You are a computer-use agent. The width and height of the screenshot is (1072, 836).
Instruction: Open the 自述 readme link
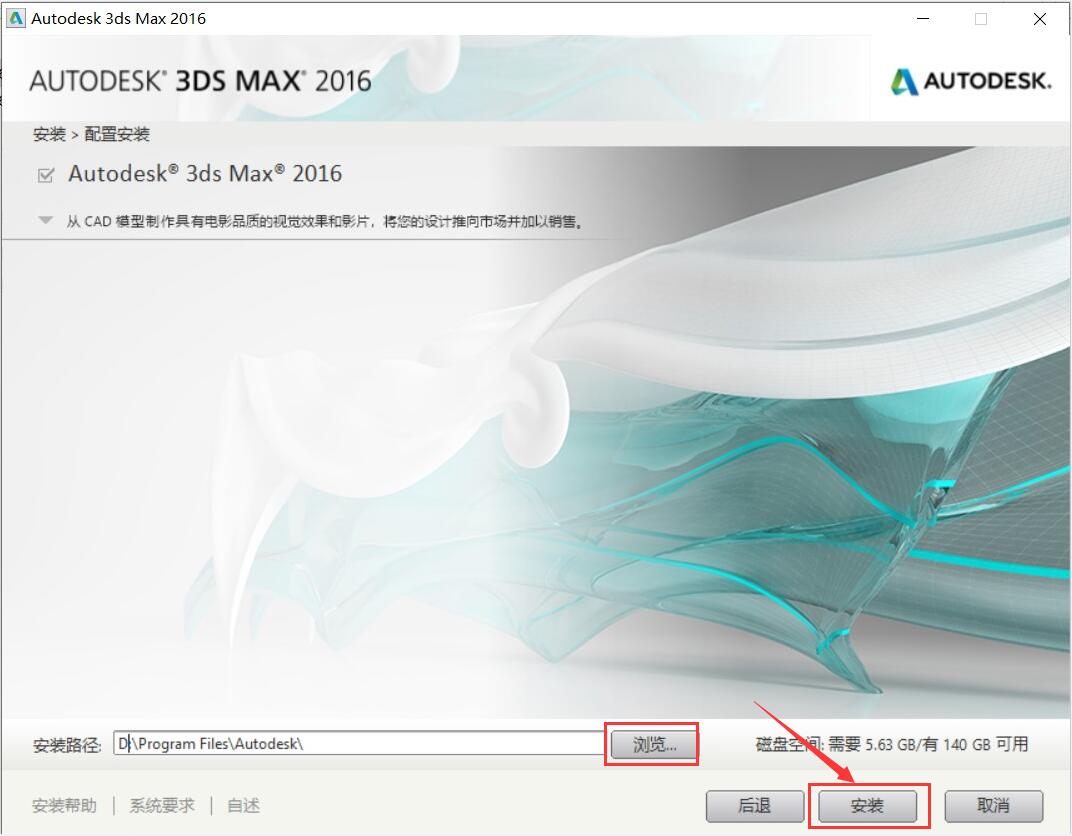pos(243,805)
